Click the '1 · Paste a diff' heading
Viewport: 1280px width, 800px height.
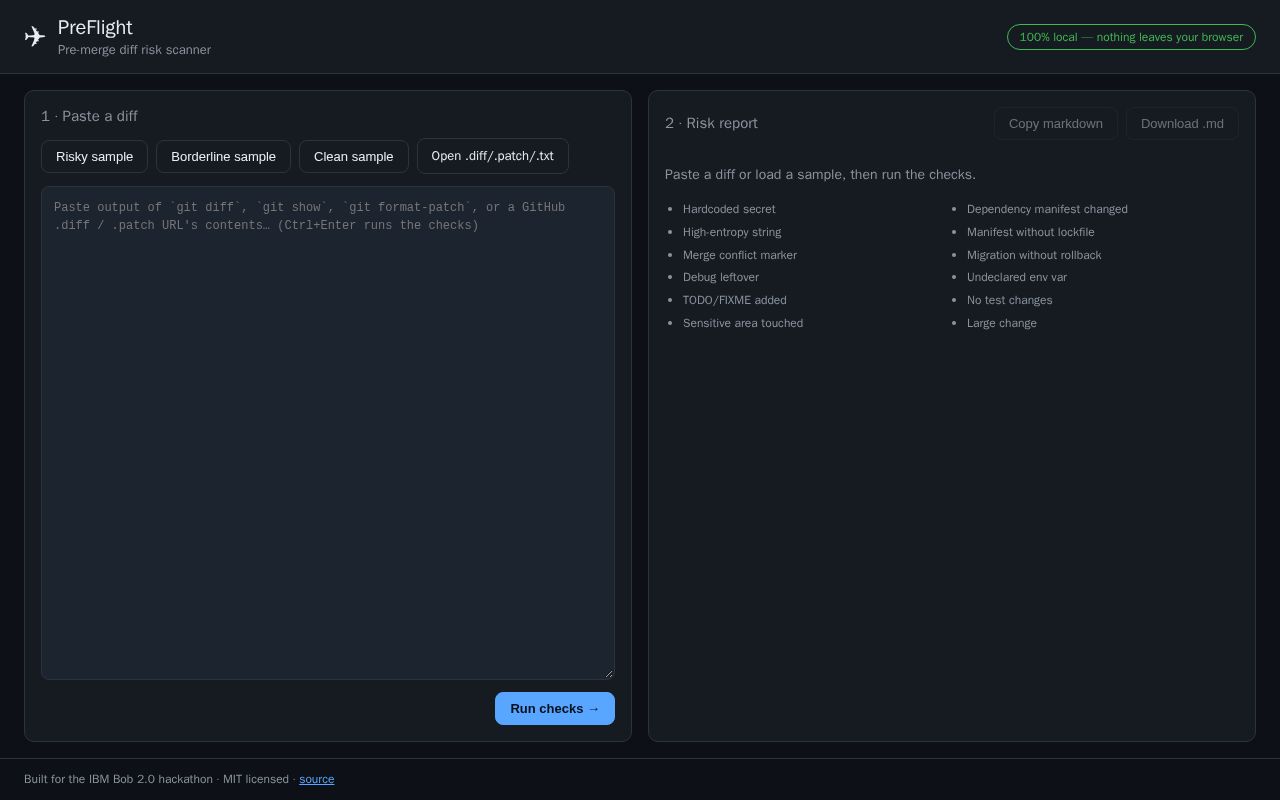[90, 116]
